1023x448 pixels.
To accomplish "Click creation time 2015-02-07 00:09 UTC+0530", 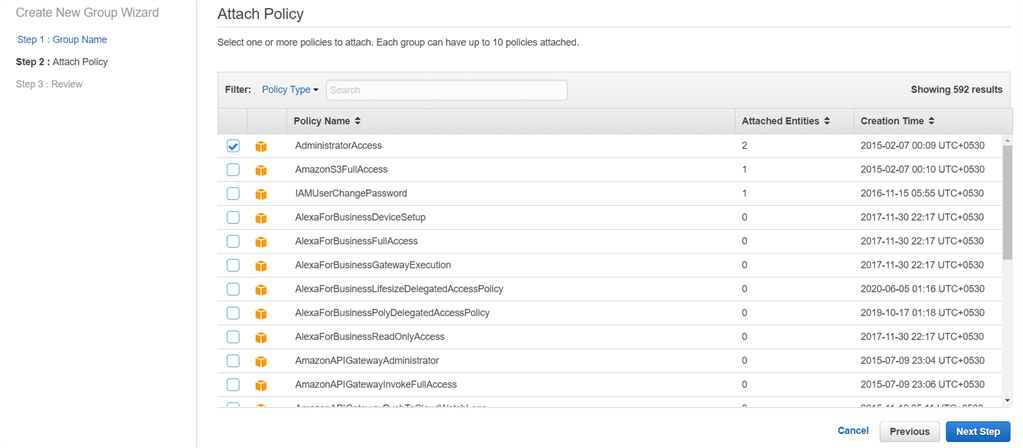I will tap(923, 145).
